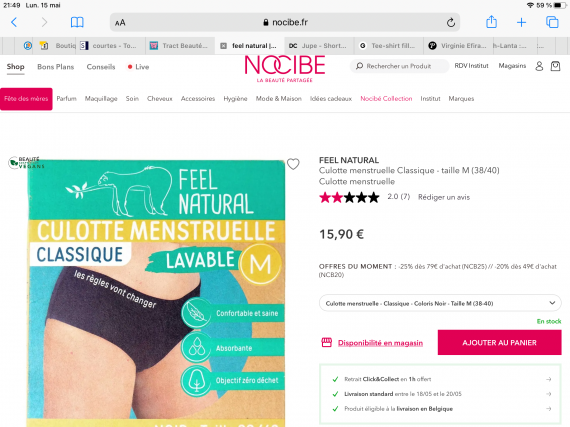Add a new tab with plus icon
Viewport: 570px width, 427px height.
pyautogui.click(x=521, y=23)
